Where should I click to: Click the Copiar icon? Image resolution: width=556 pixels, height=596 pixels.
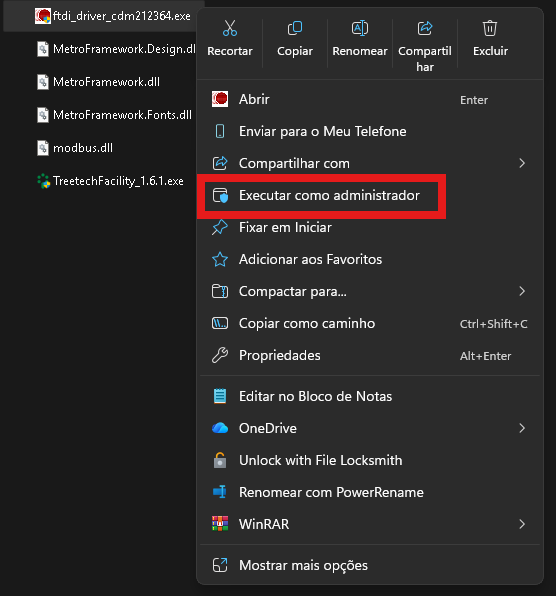point(295,28)
